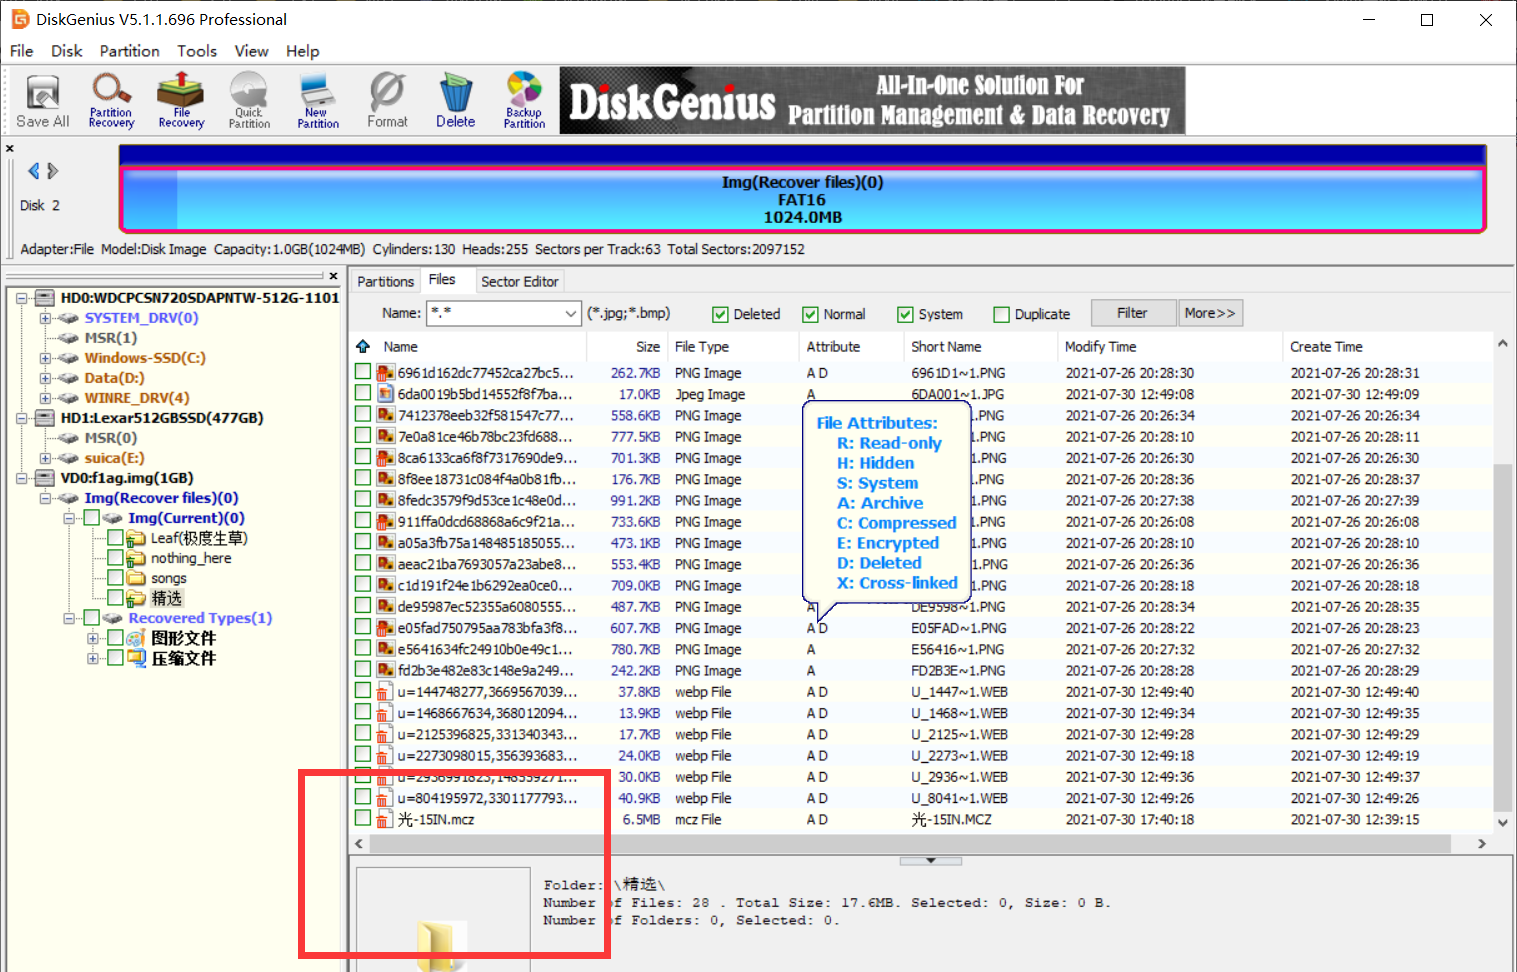Switch to the Sector Editor tab

tap(520, 282)
